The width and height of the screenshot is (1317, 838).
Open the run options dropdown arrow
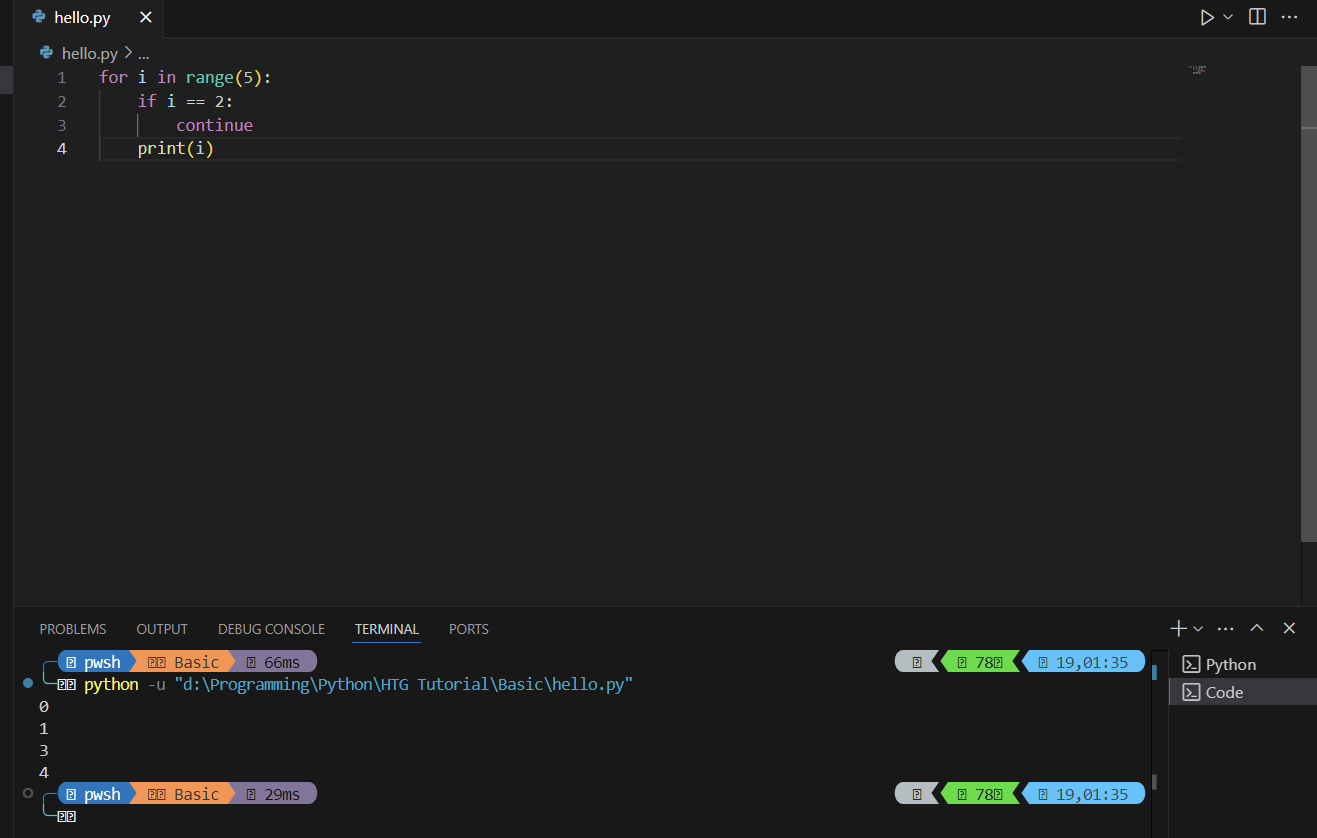(1228, 17)
